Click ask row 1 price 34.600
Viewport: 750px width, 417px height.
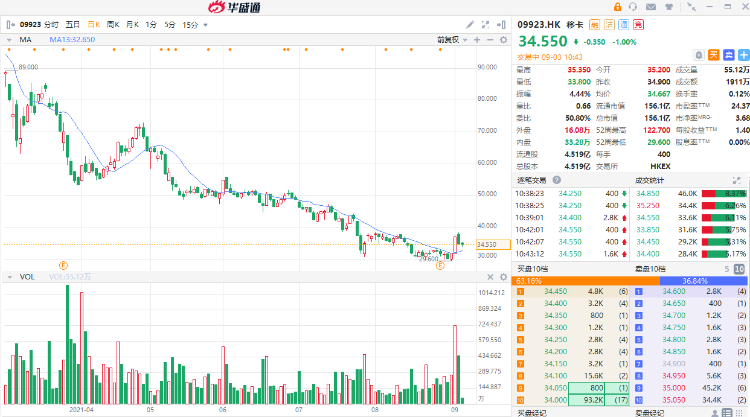[x=674, y=291]
